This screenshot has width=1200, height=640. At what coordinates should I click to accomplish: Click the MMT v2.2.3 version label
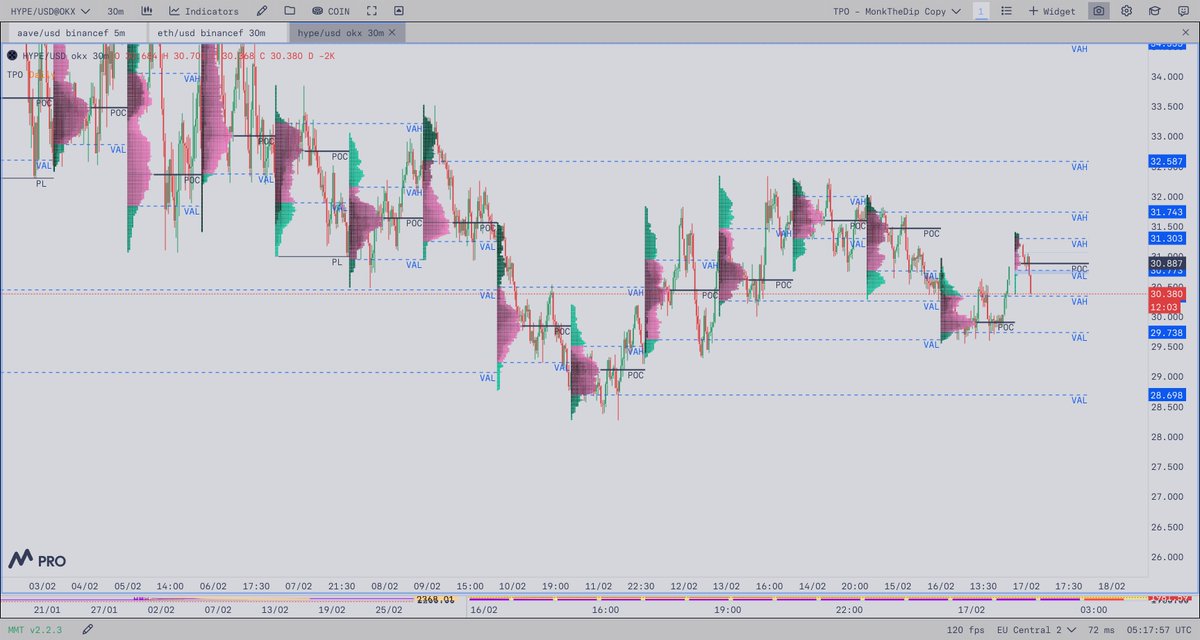(x=35, y=630)
